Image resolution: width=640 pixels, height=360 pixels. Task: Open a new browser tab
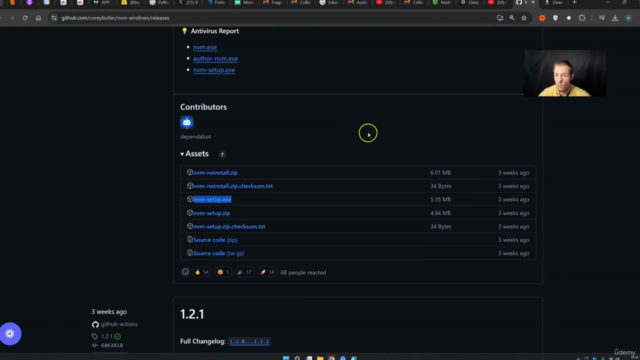[x=574, y=2]
